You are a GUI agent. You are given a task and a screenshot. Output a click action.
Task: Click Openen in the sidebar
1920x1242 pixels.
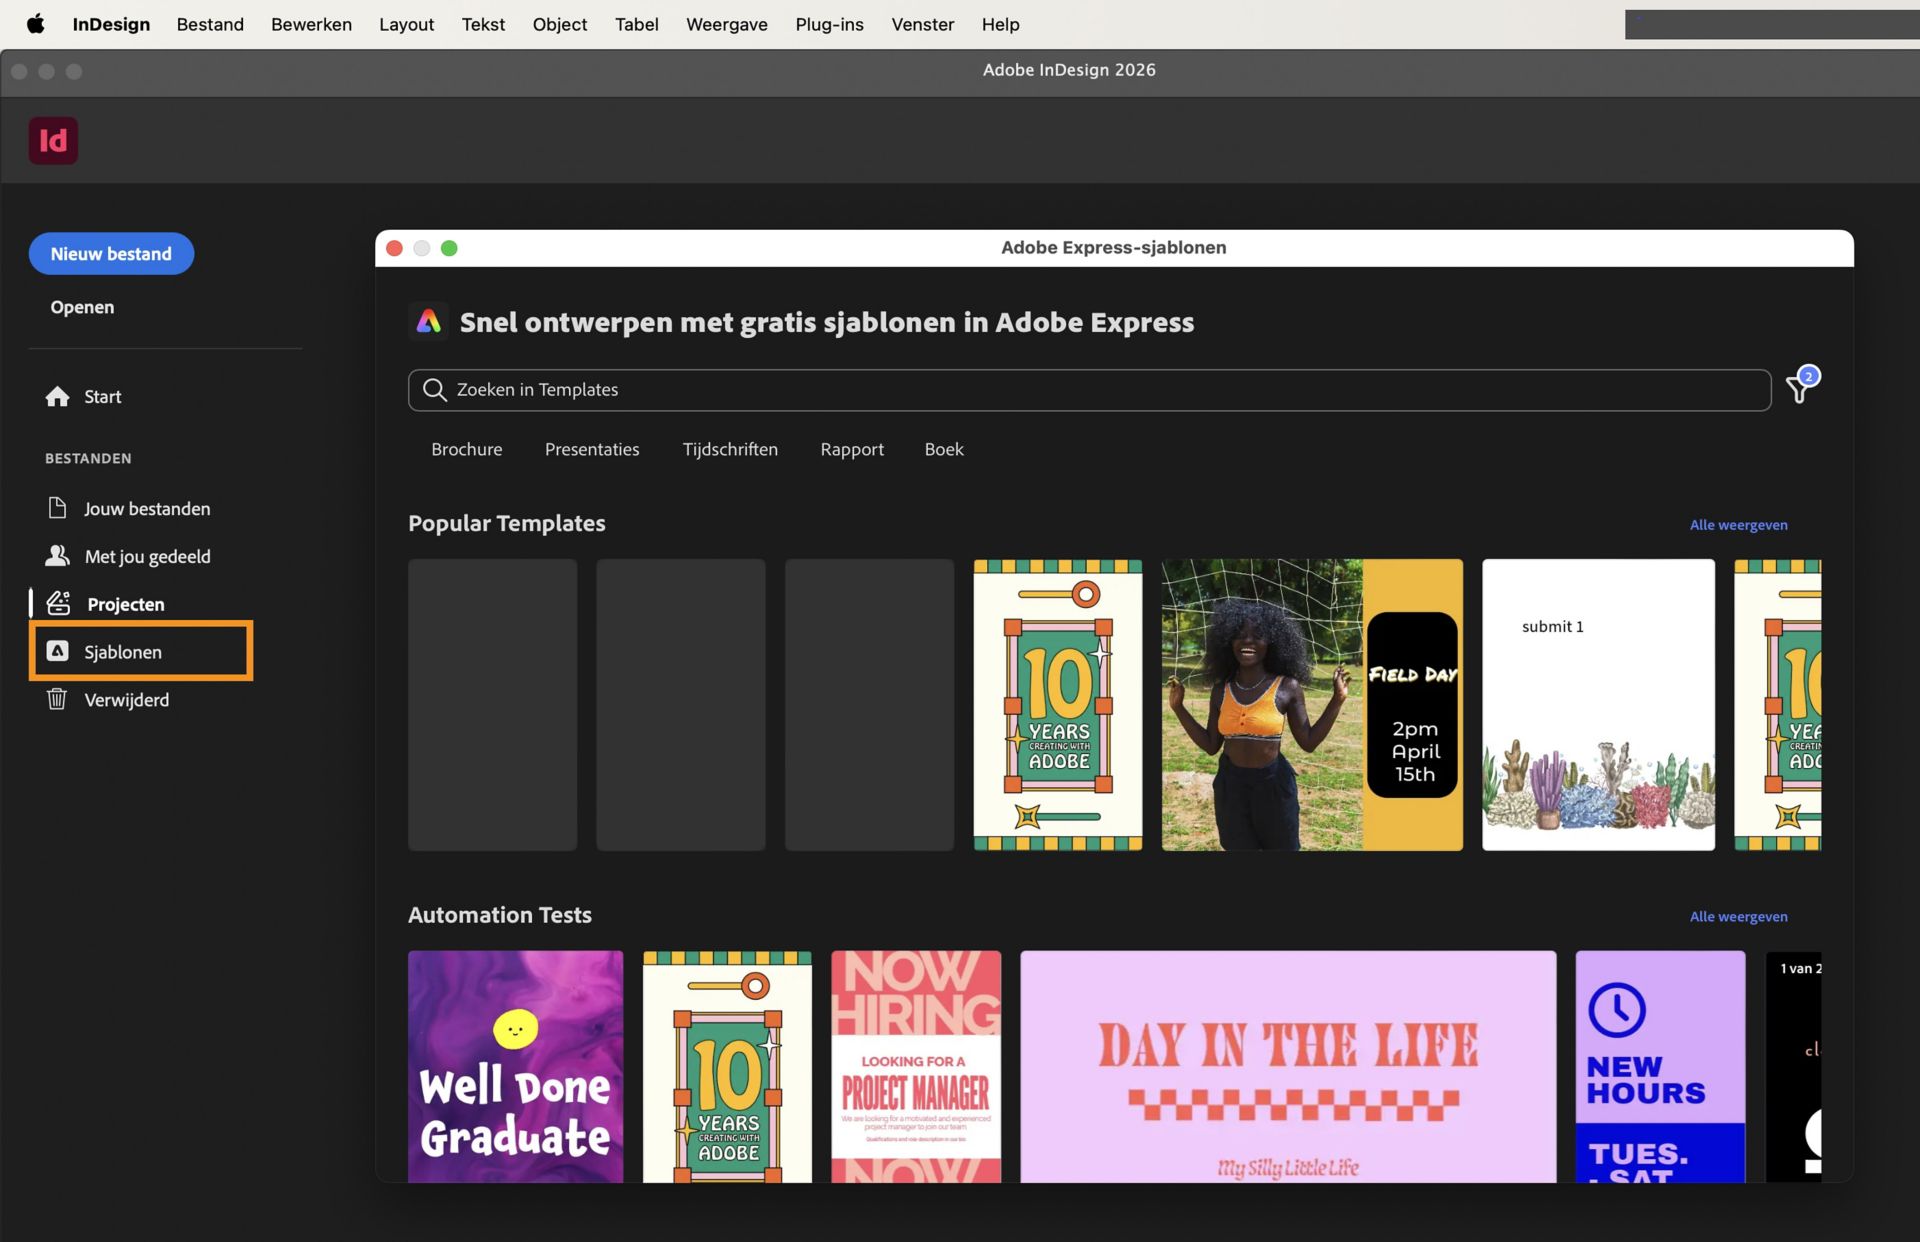(x=82, y=307)
